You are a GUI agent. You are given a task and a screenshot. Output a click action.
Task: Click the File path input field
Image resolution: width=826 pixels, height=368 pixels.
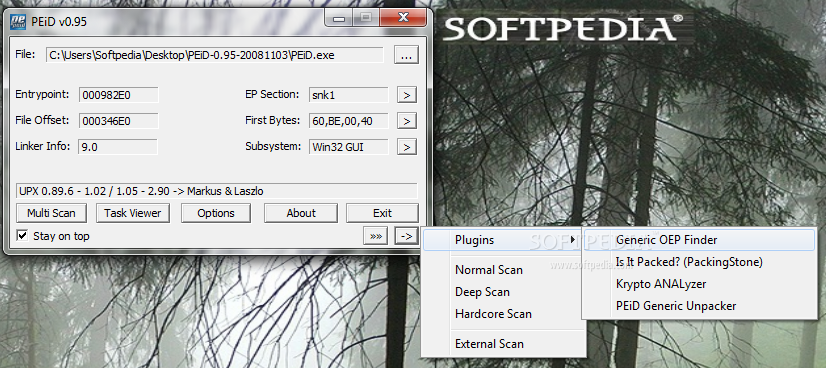(214, 55)
